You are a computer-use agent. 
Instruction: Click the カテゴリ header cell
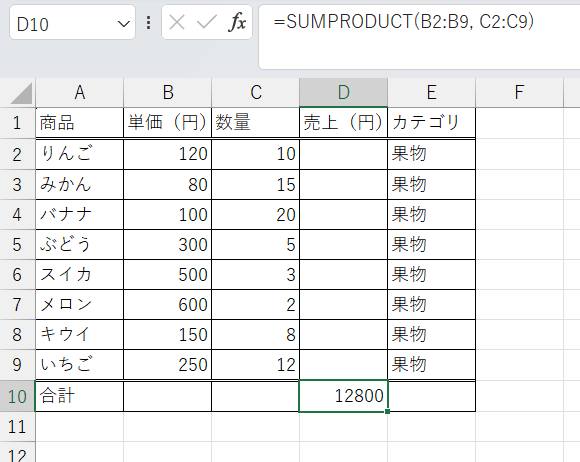431,122
